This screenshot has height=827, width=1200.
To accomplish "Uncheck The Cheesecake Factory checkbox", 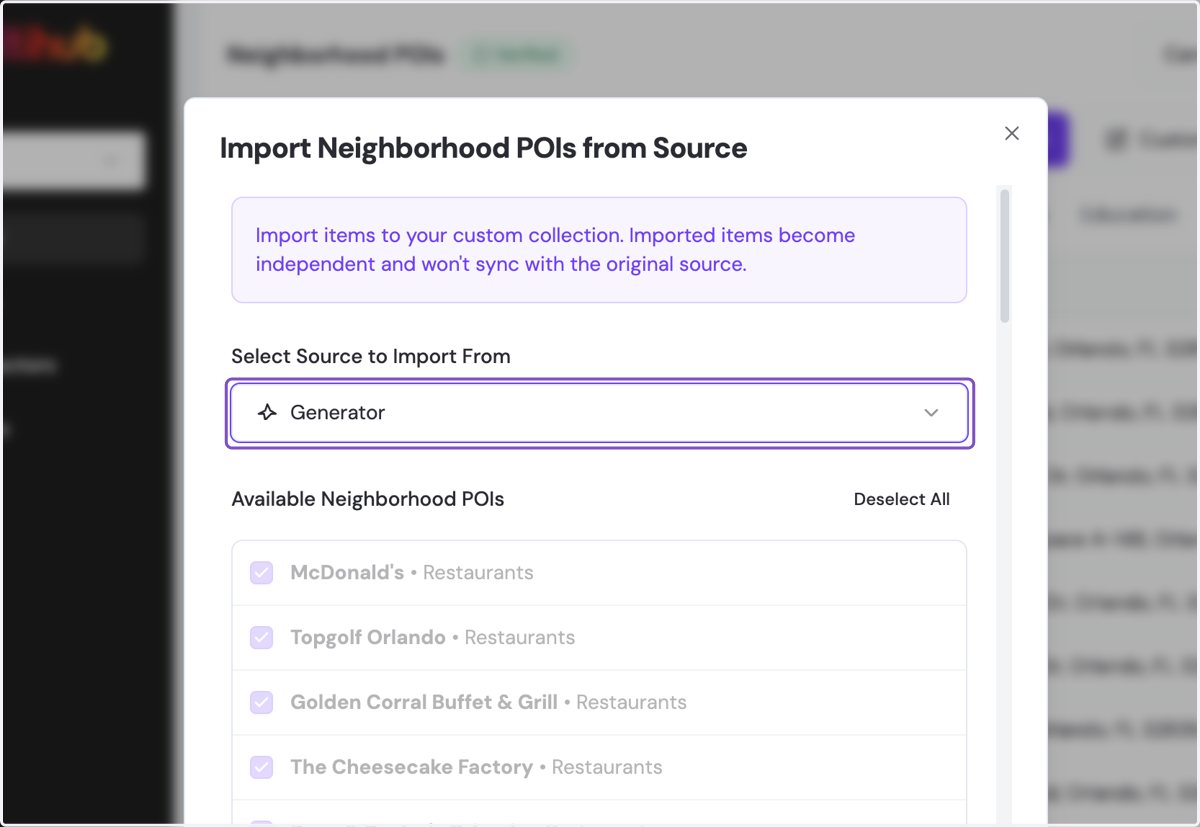I will click(261, 768).
